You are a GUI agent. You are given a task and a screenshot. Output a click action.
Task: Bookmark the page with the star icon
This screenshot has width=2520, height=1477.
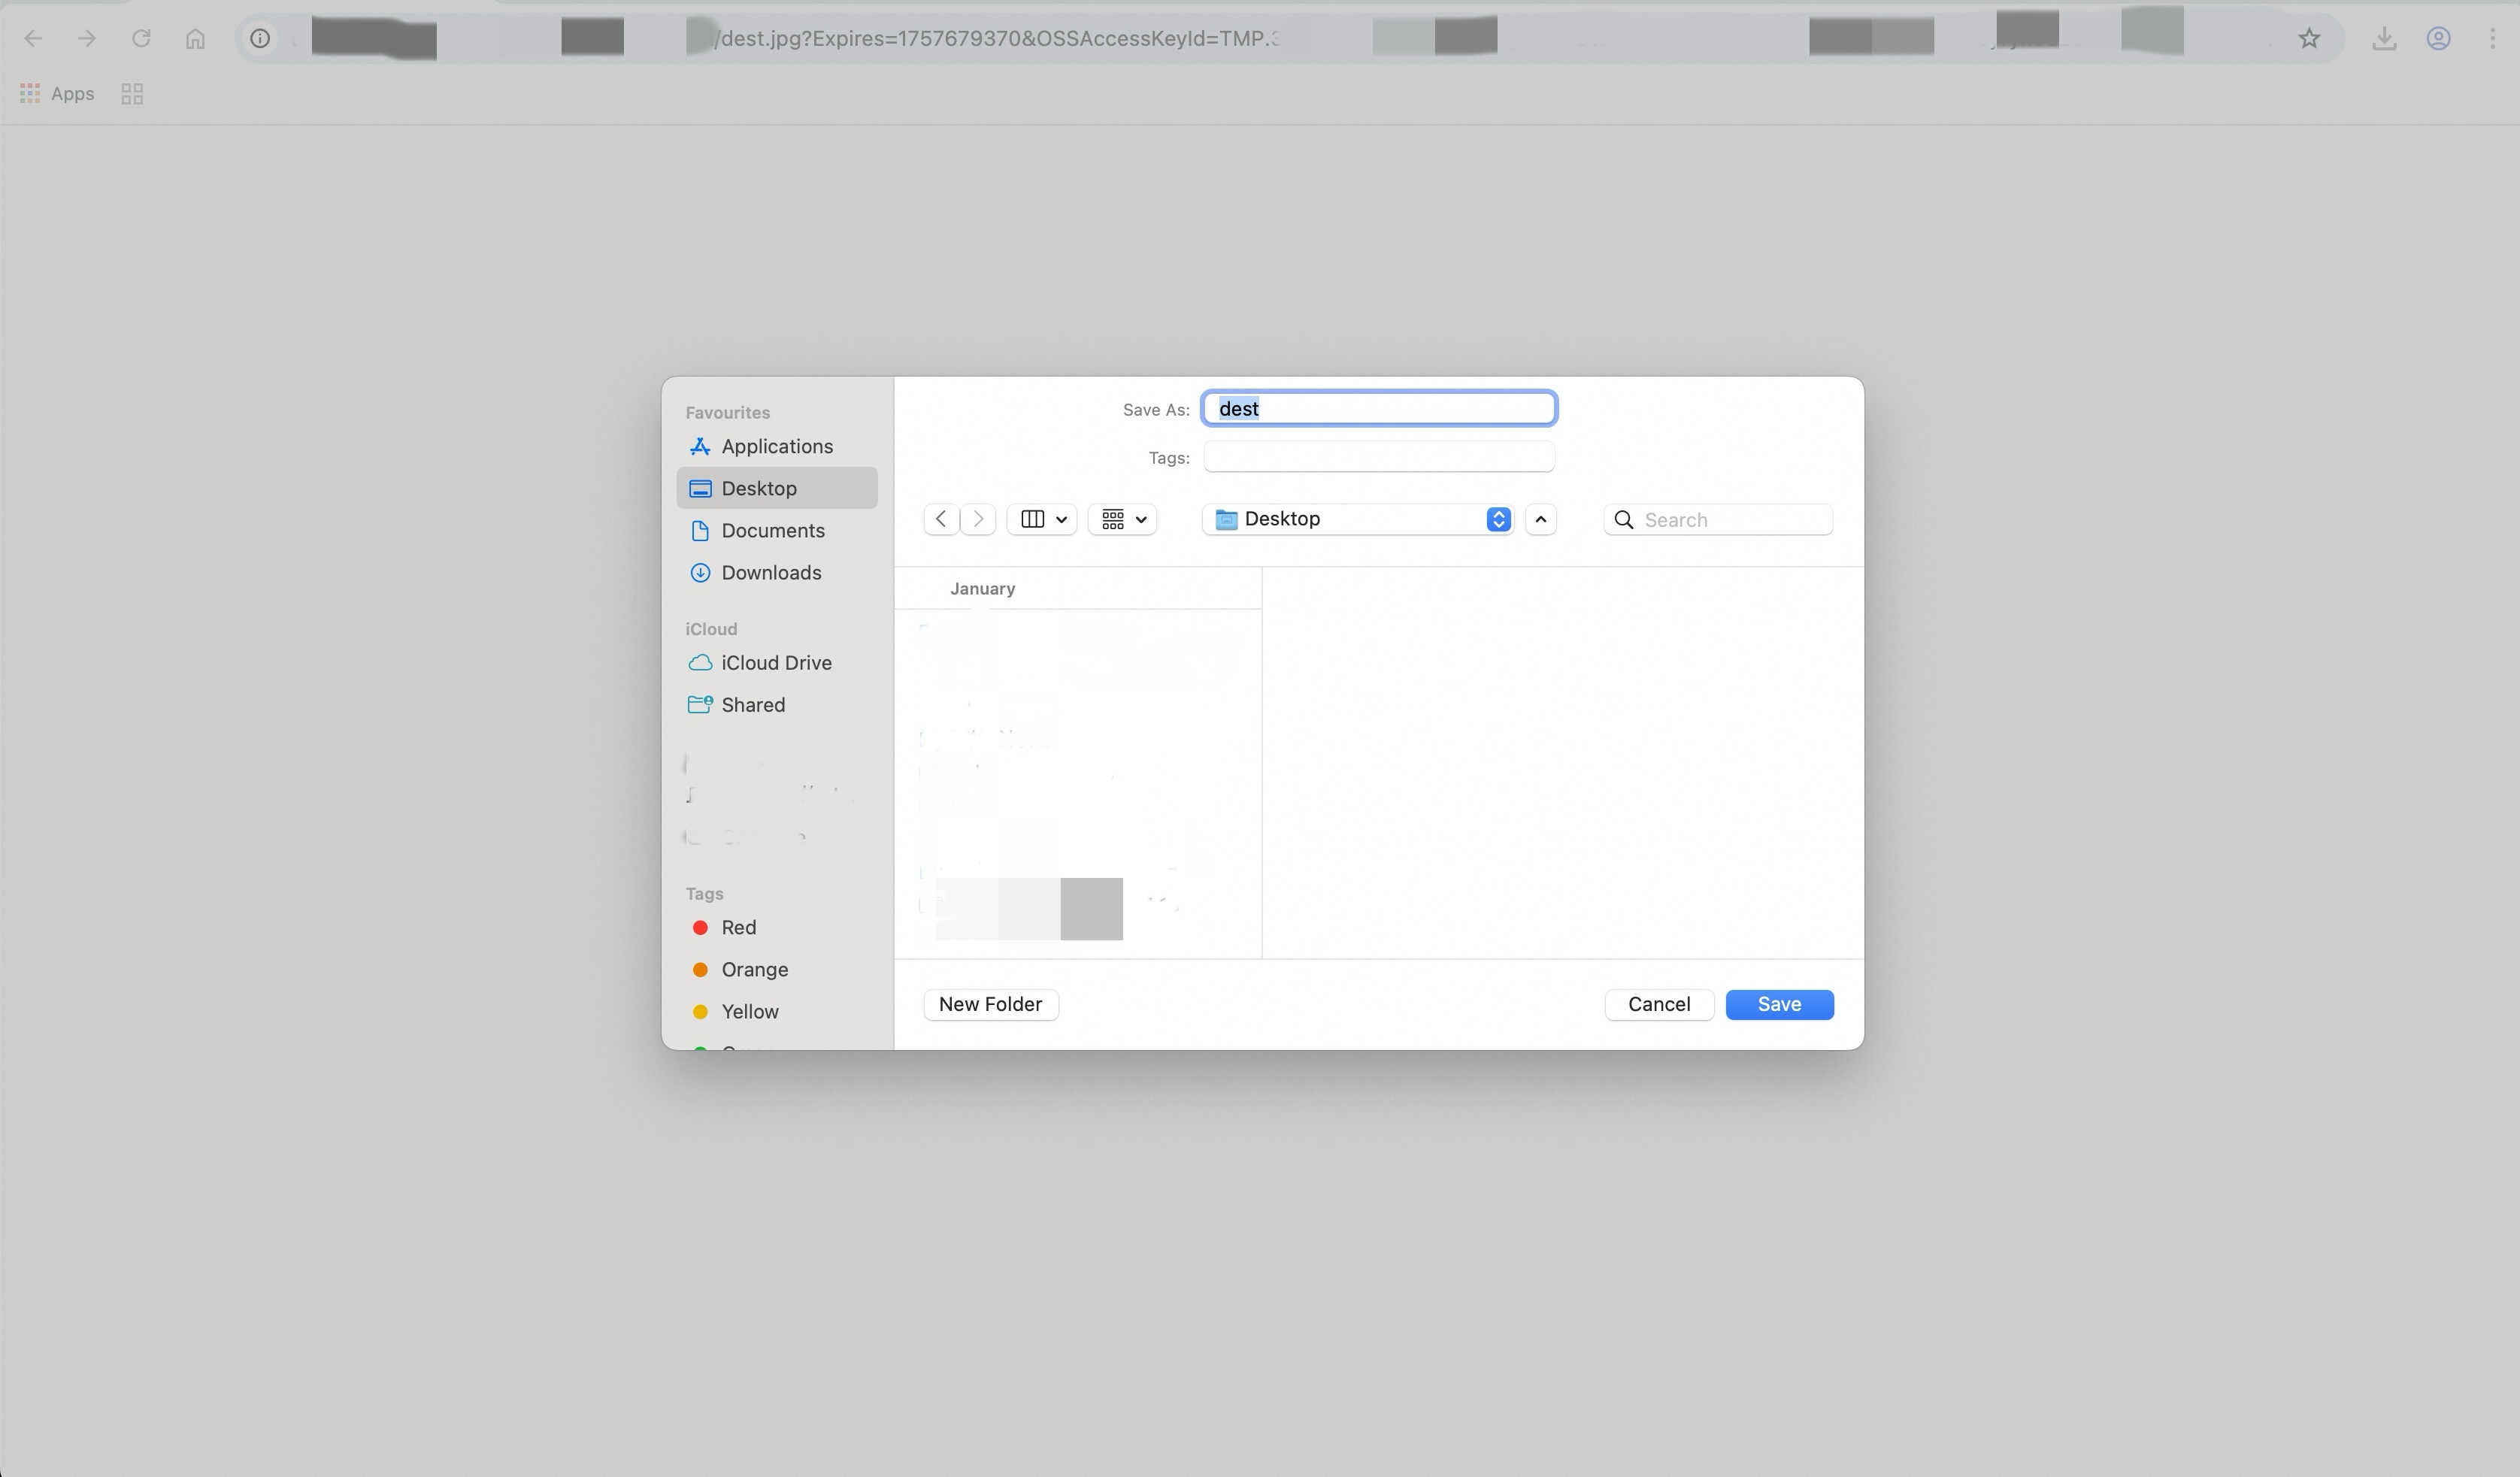tap(2309, 39)
